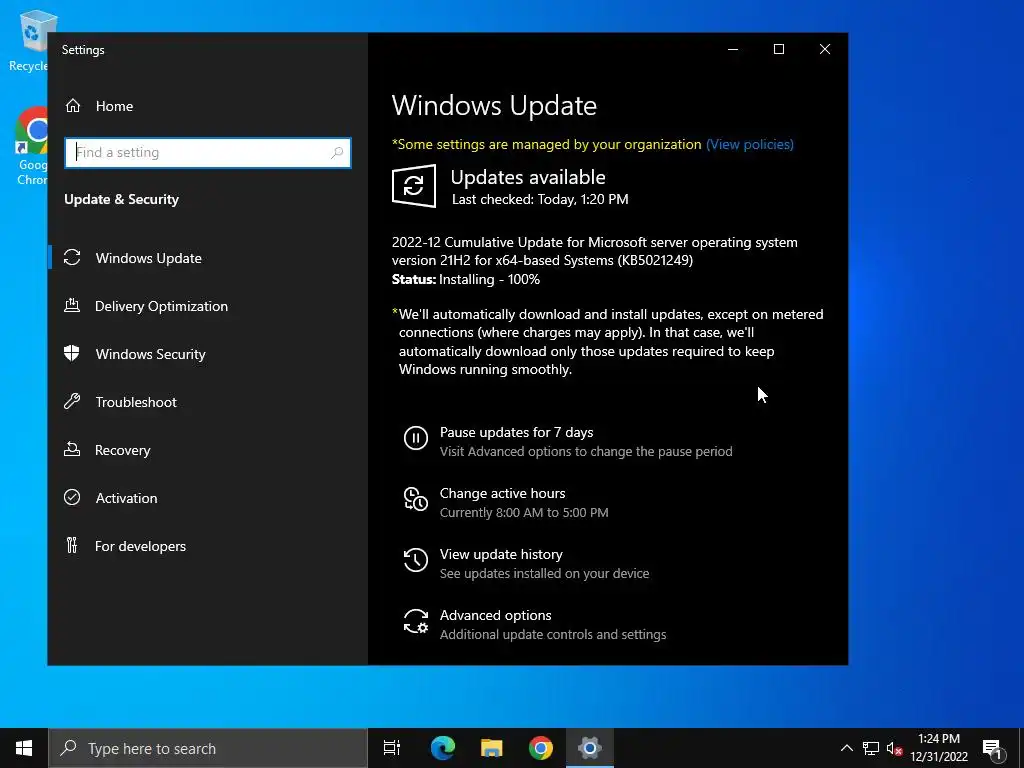Click the network tray icon
Image resolution: width=1024 pixels, height=768 pixels.
point(871,748)
